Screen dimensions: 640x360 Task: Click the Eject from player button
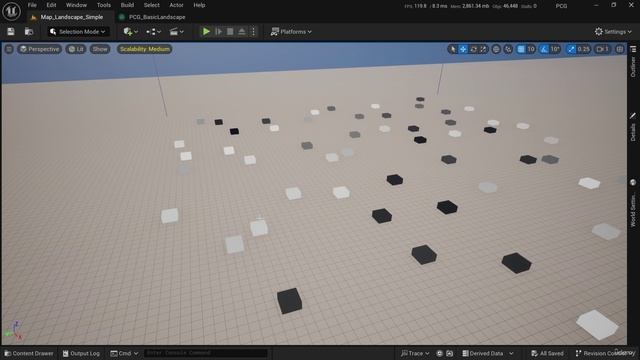pos(242,31)
